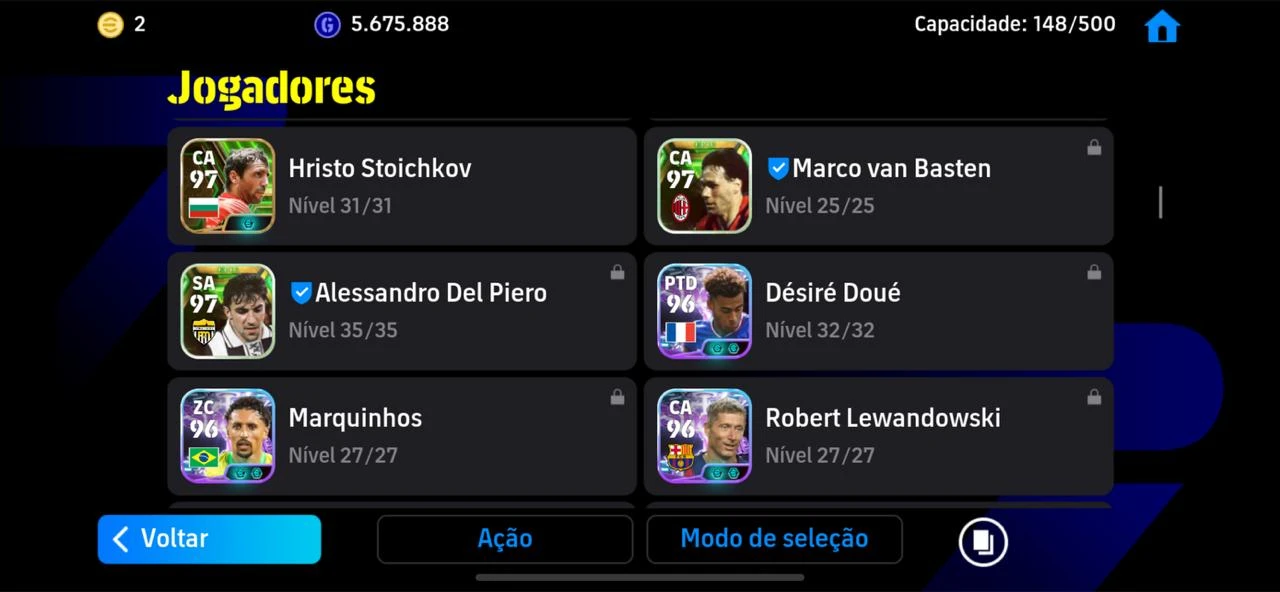
Task: Tap the blue check badge beside Marco van Basten
Action: pos(778,169)
